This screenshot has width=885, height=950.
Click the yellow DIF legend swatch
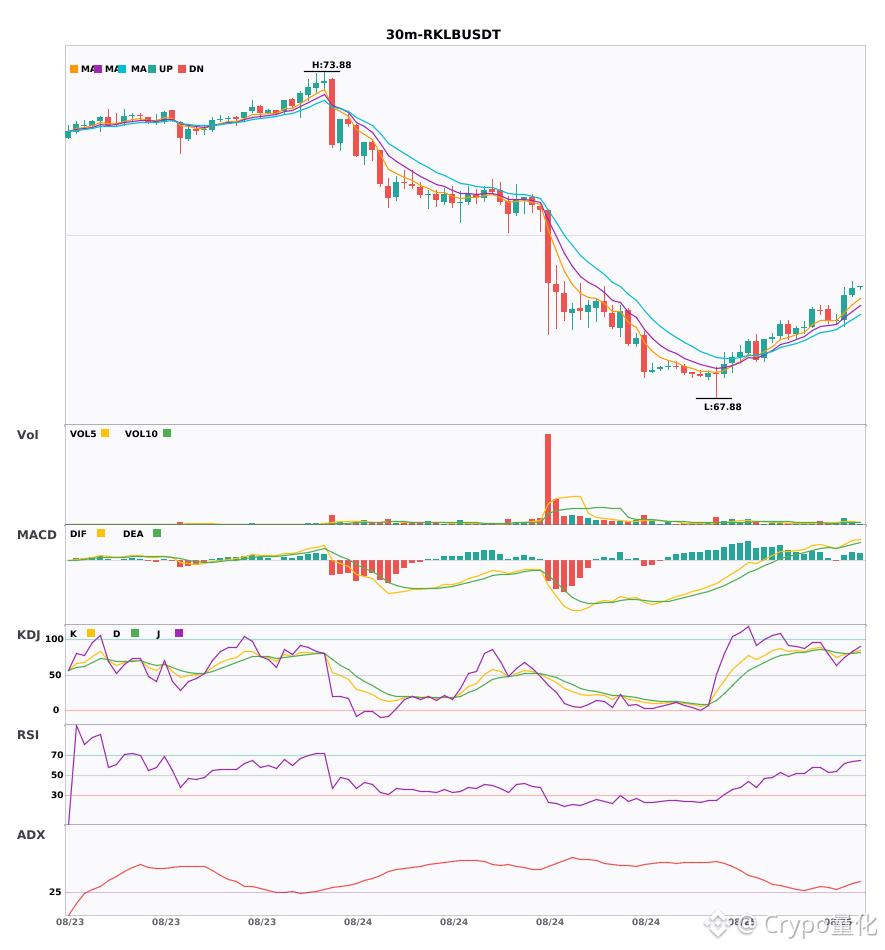pos(101,533)
